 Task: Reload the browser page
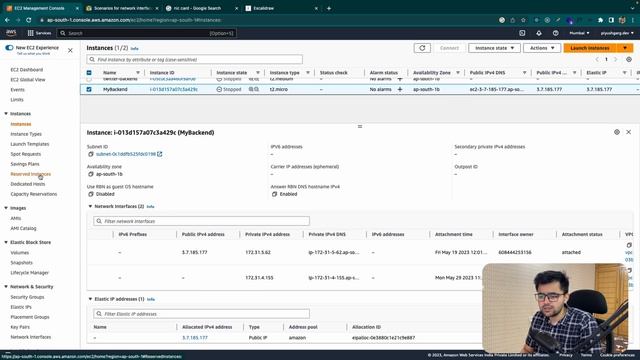[29, 20]
